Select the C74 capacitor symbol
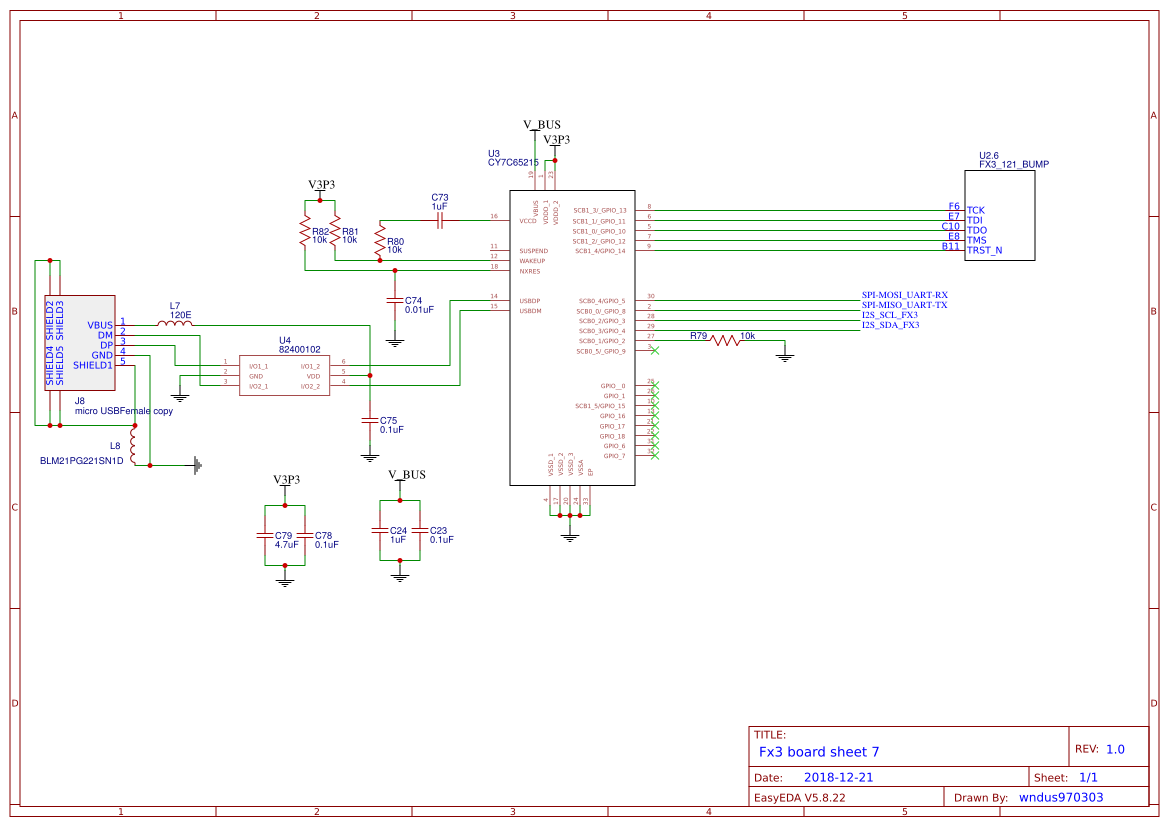 point(395,300)
